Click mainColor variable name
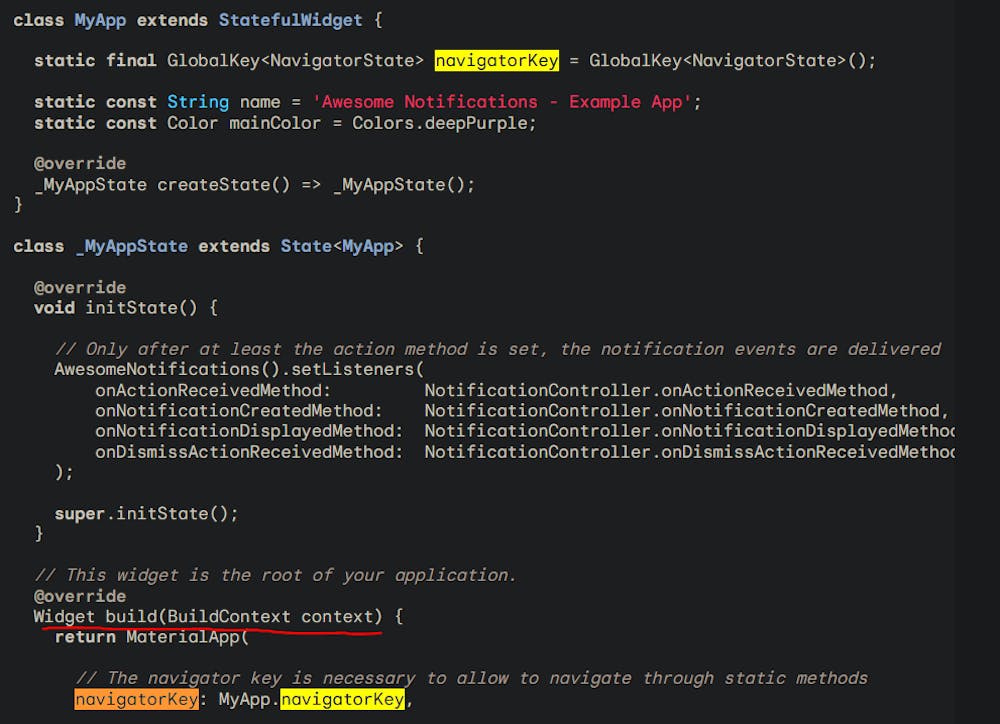The width and height of the screenshot is (1000, 724). [275, 123]
